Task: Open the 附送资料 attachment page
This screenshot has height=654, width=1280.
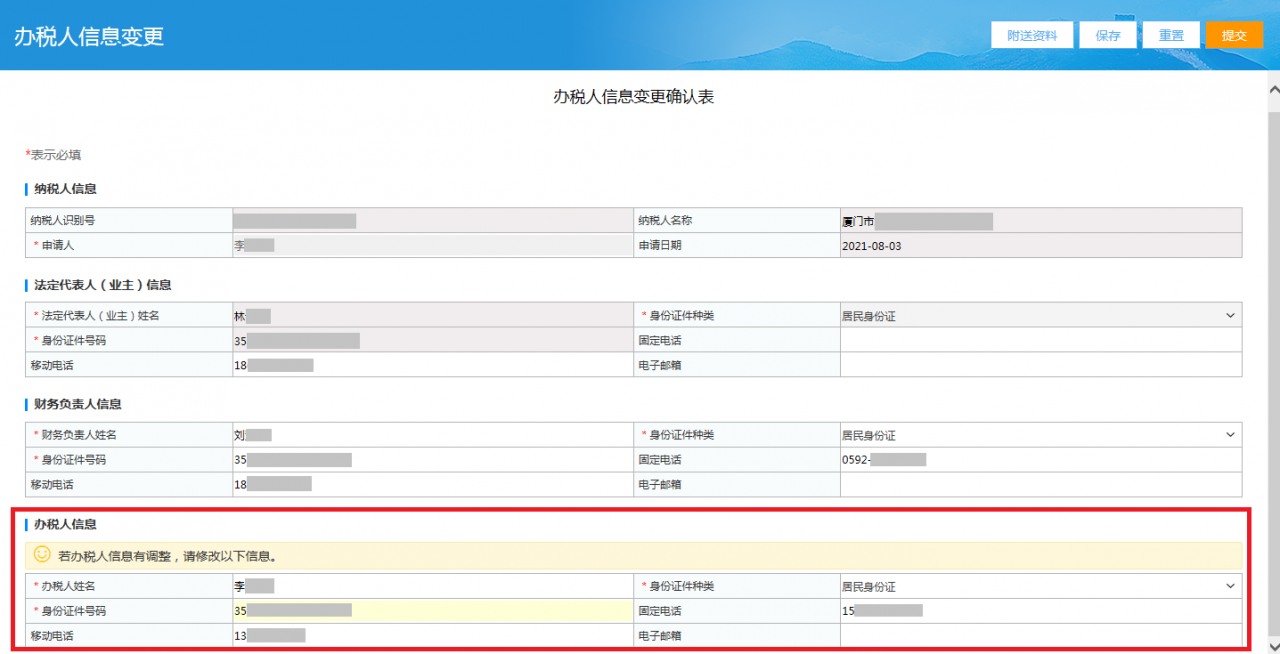Action: pos(1032,34)
